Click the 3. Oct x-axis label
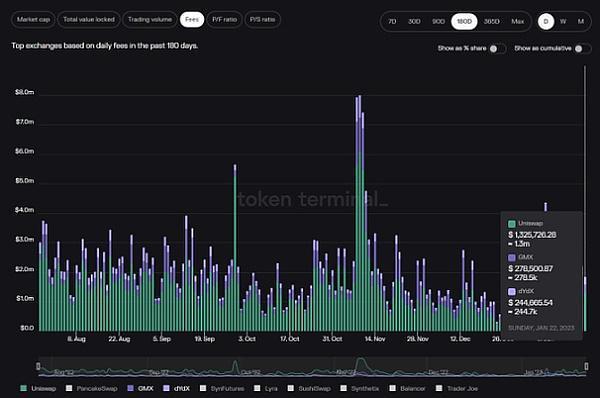Image resolution: width=600 pixels, height=398 pixels. (x=247, y=339)
